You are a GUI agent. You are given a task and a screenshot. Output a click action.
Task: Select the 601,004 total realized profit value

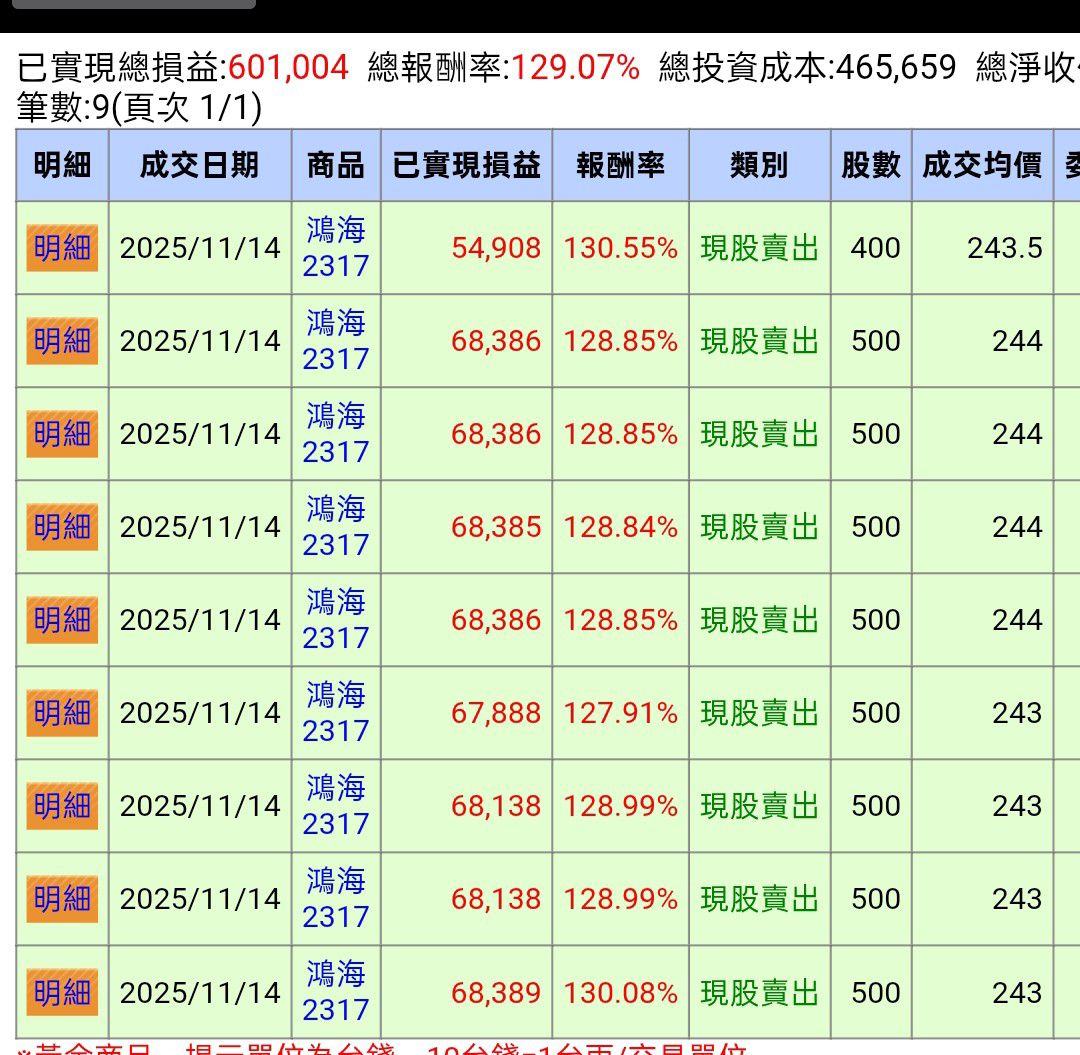point(289,67)
